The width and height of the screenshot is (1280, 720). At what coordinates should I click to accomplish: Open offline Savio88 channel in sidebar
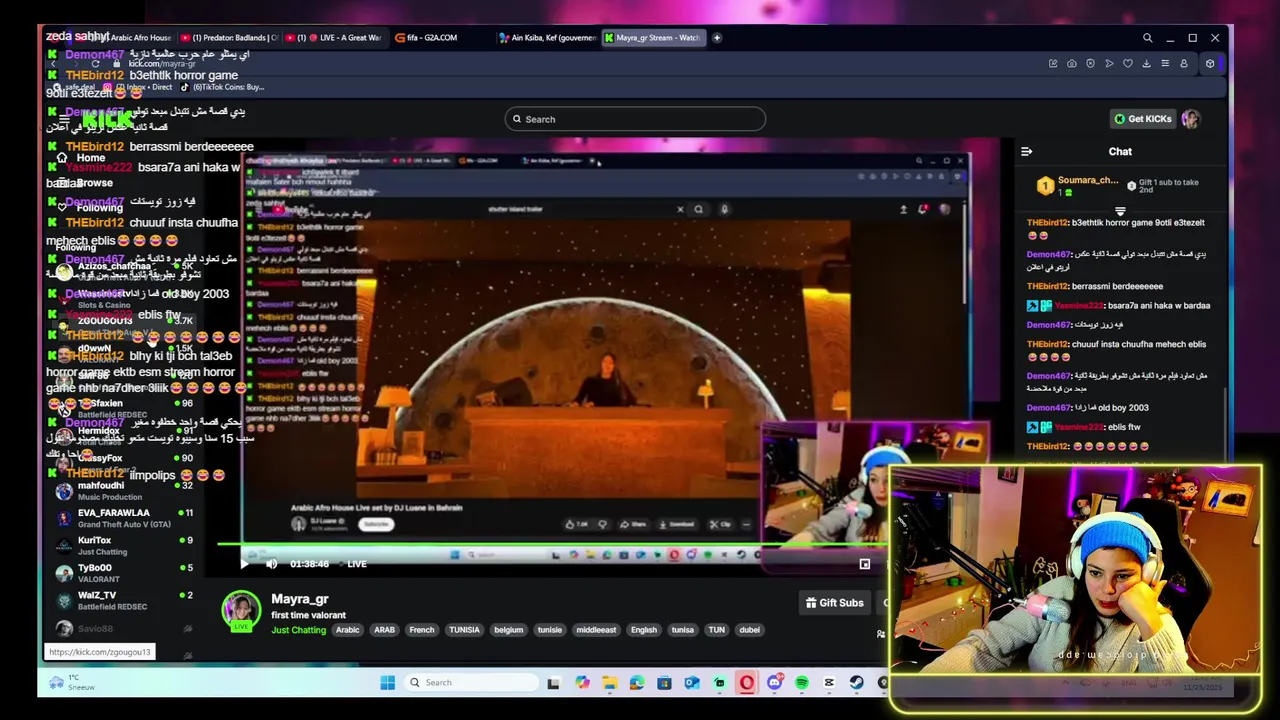click(123, 628)
